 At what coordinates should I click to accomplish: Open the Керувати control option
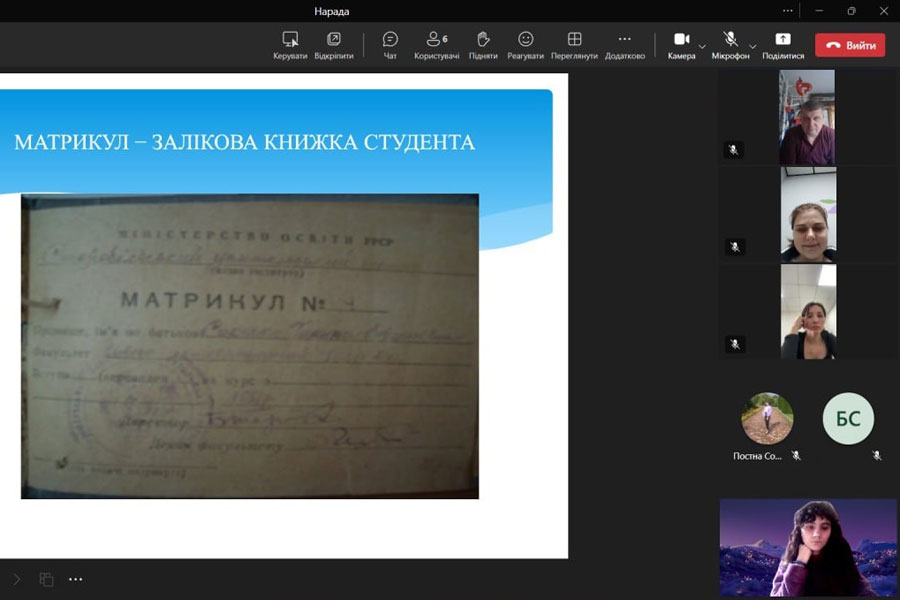point(290,45)
